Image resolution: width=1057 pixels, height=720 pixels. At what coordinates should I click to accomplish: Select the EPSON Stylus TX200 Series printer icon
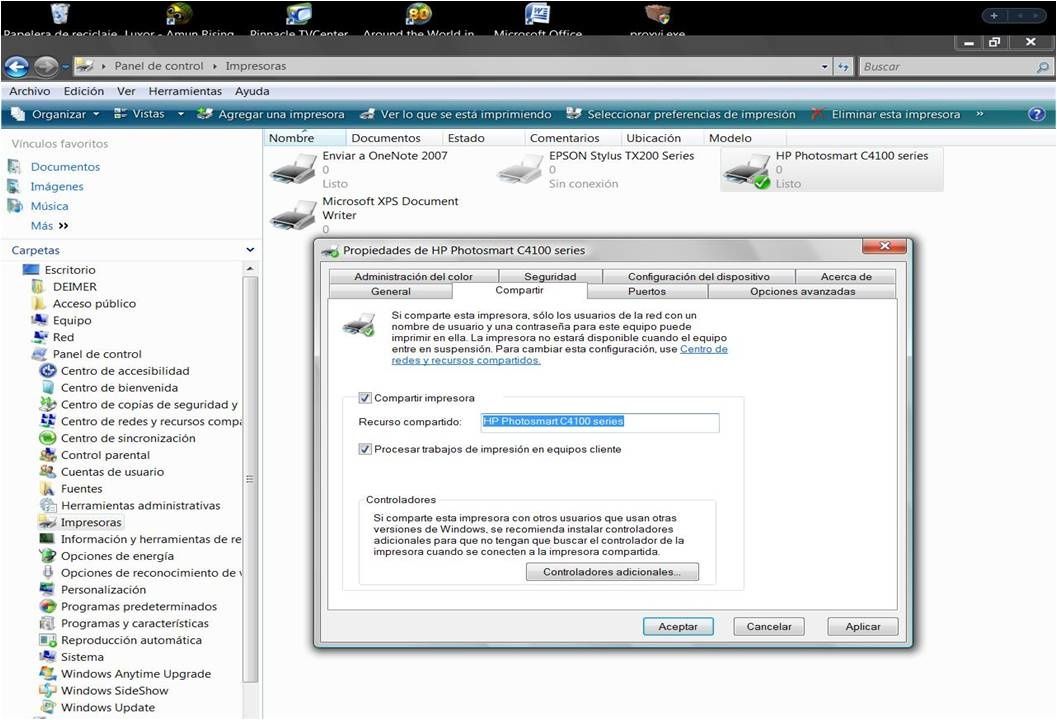519,169
